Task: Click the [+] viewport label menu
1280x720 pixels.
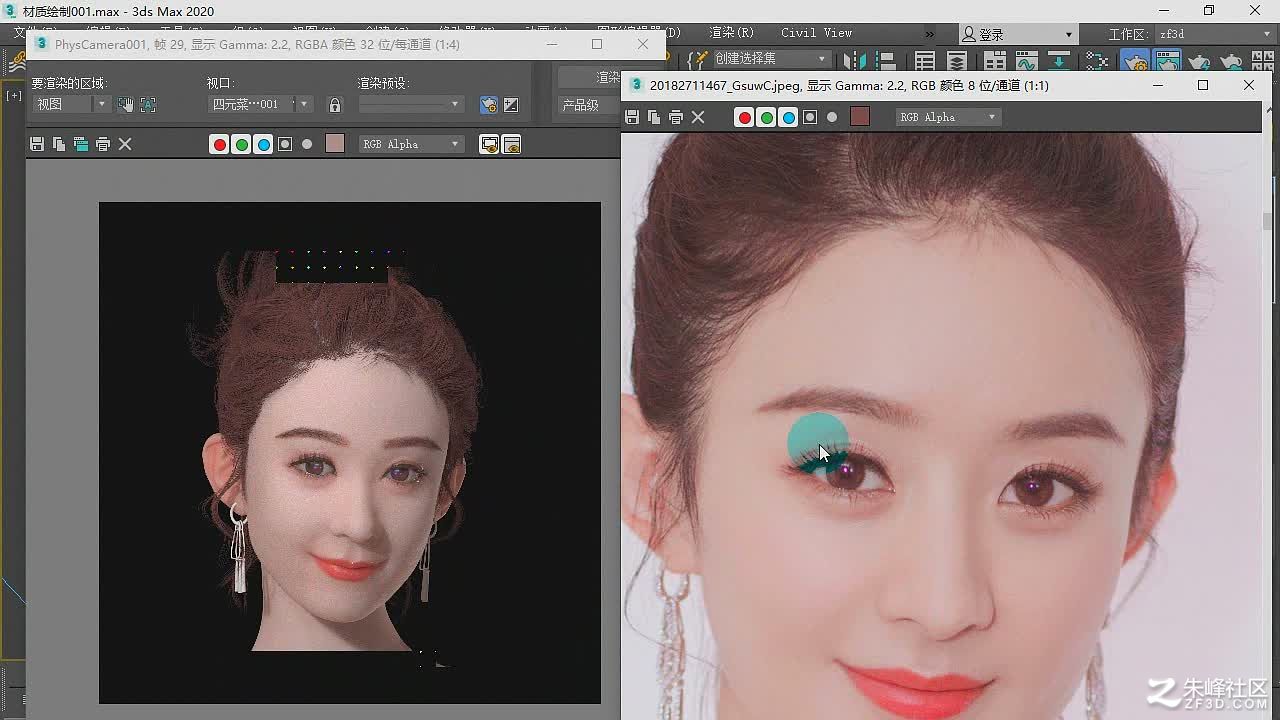Action: coord(13,96)
